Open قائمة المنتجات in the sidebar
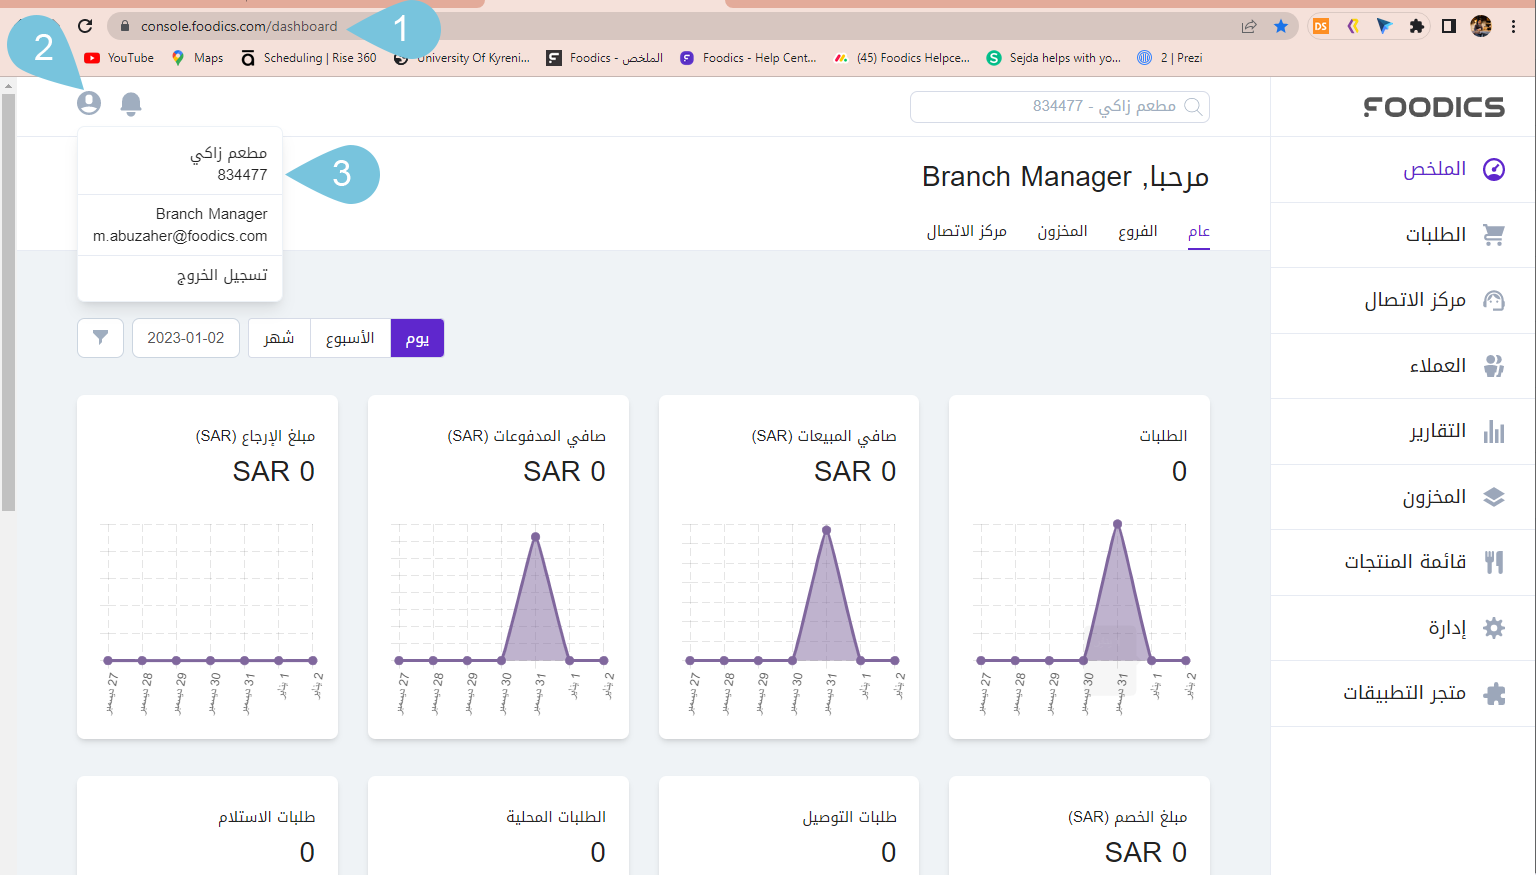This screenshot has width=1536, height=875. coord(1405,562)
